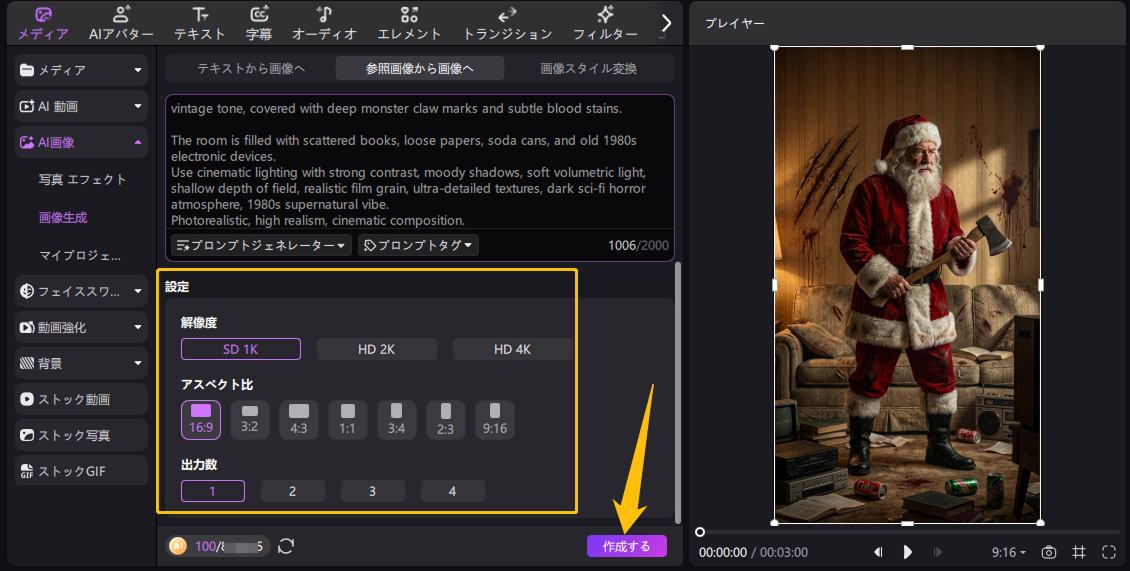Choose the 2:3 aspect ratio
Screen dimensions: 1130x571
445,420
